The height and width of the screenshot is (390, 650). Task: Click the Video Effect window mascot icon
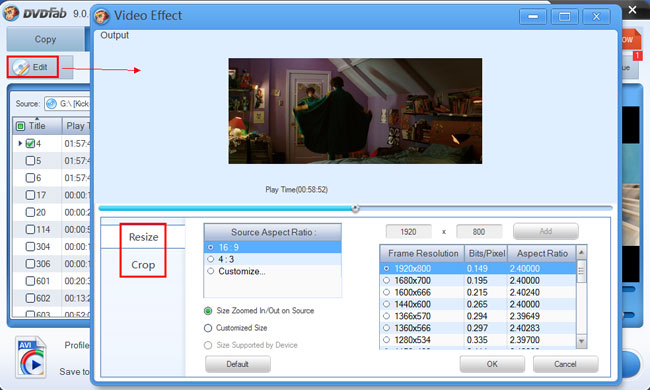[102, 16]
